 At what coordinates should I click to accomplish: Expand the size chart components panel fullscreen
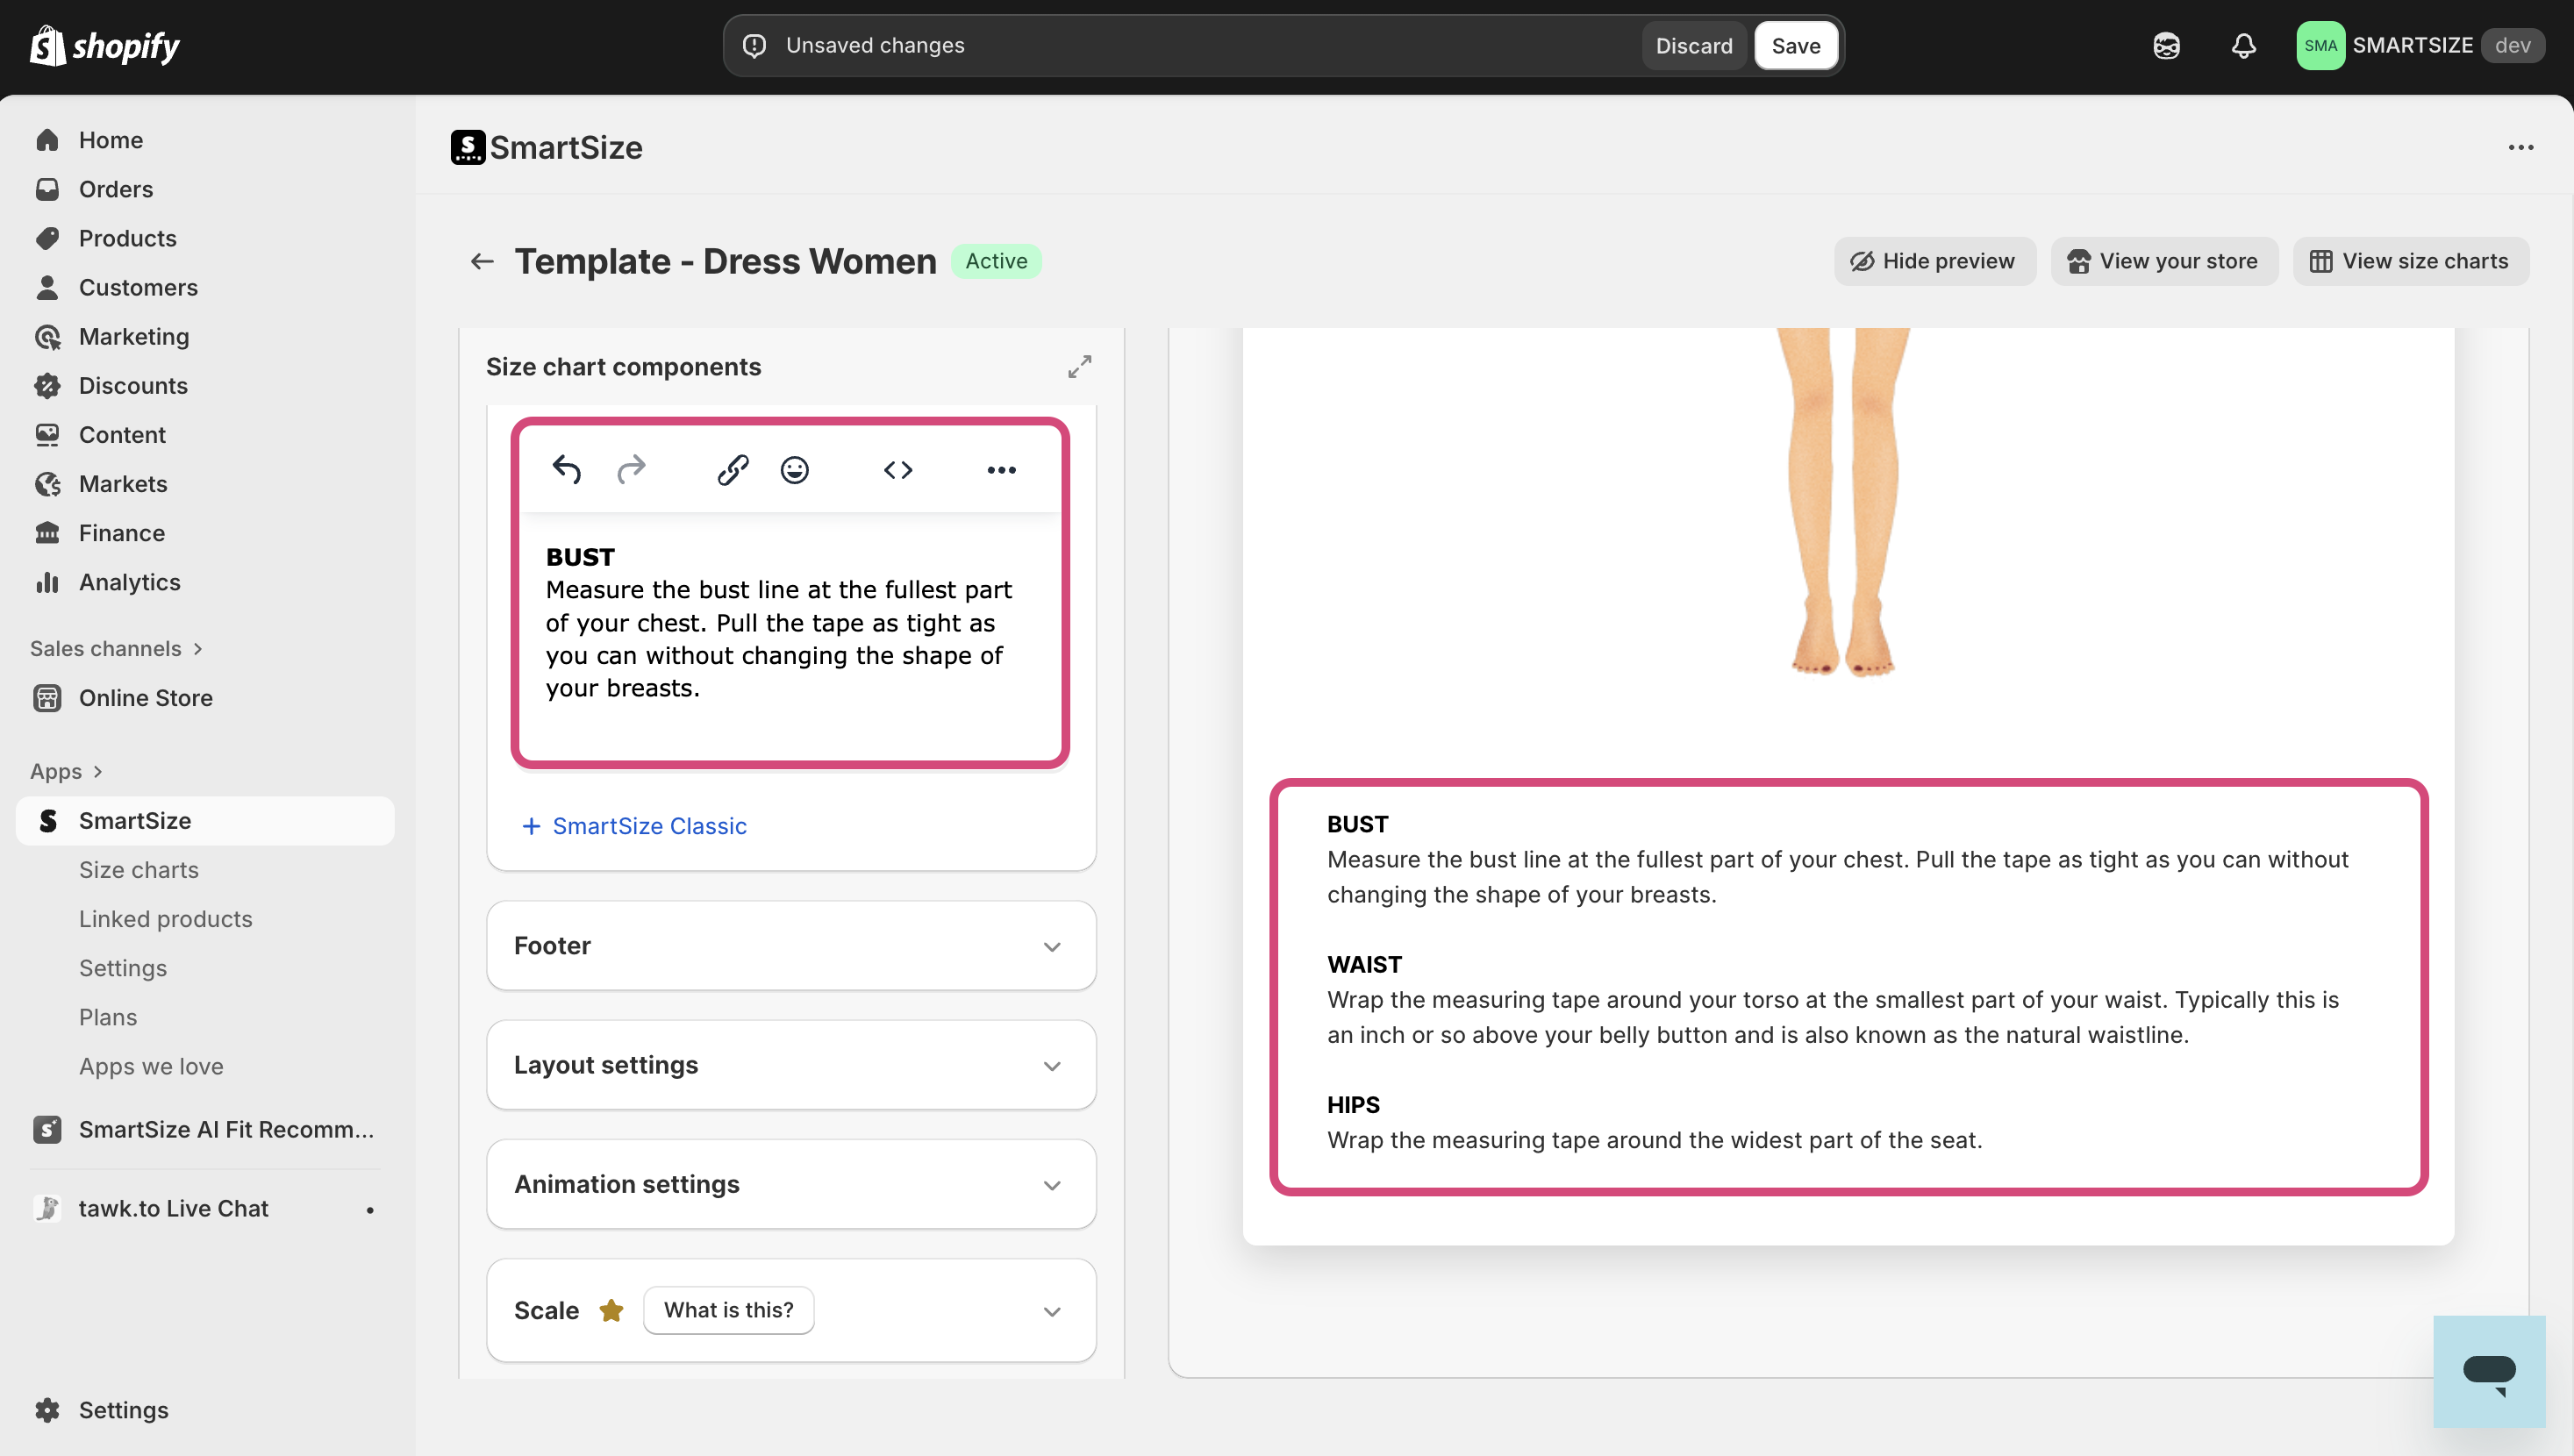click(x=1079, y=367)
